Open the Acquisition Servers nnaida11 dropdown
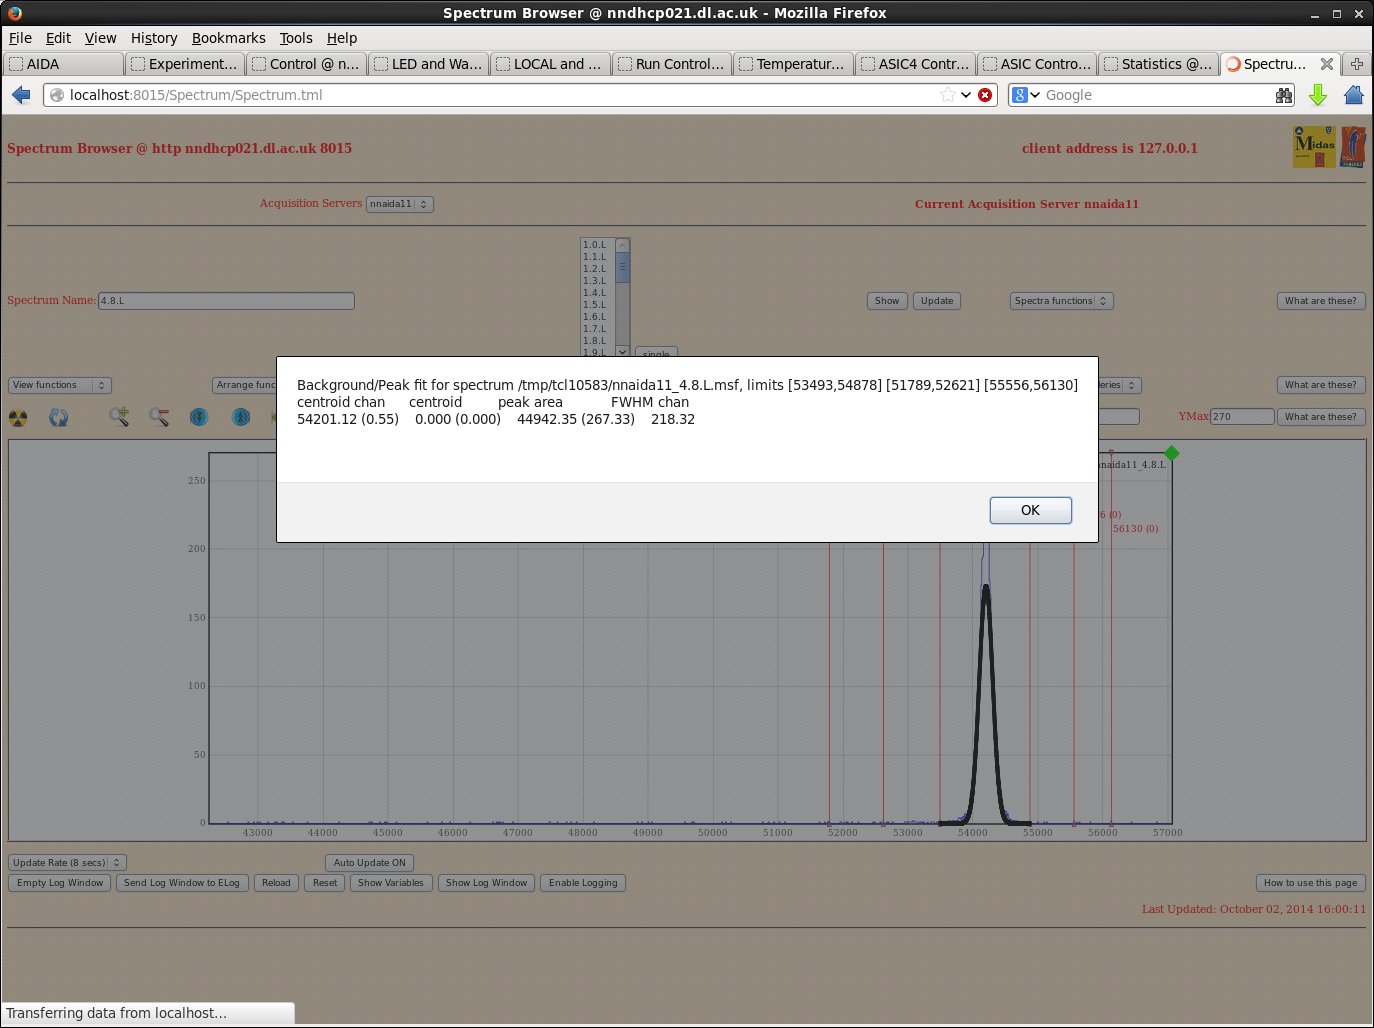The width and height of the screenshot is (1374, 1028). click(399, 204)
